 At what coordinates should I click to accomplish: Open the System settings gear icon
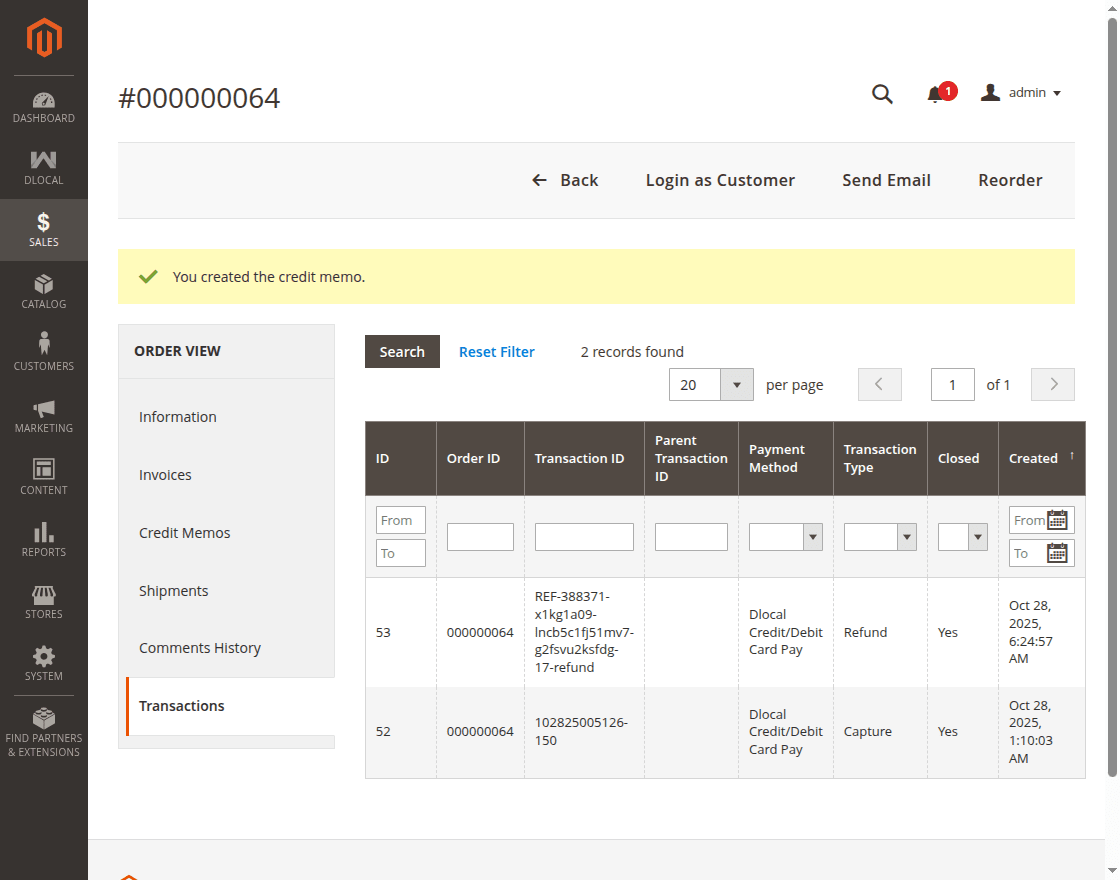pyautogui.click(x=44, y=663)
